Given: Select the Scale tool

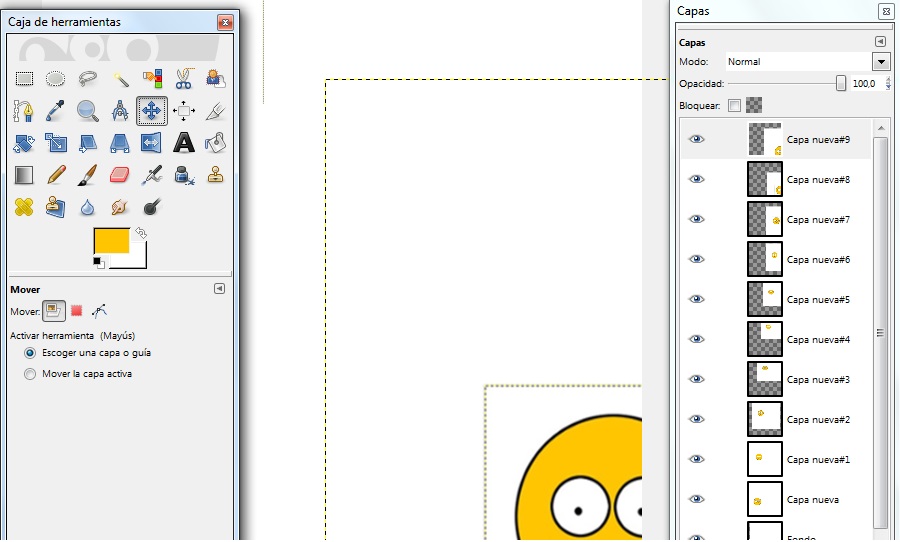Looking at the screenshot, I should [x=56, y=143].
